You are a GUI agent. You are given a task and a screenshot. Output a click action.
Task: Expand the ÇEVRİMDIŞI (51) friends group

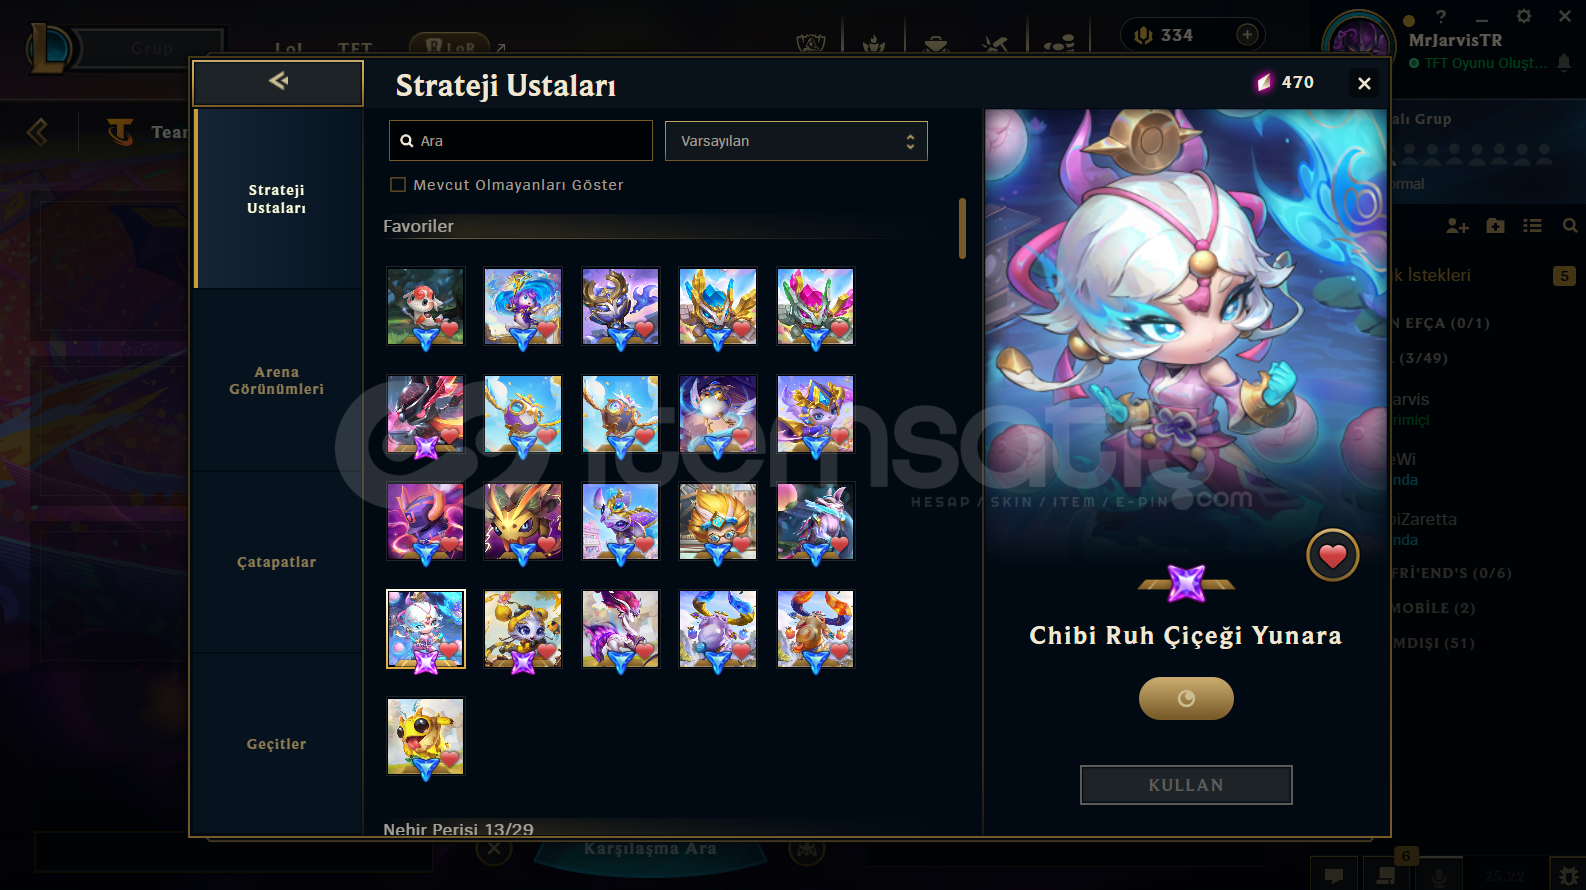point(1432,643)
